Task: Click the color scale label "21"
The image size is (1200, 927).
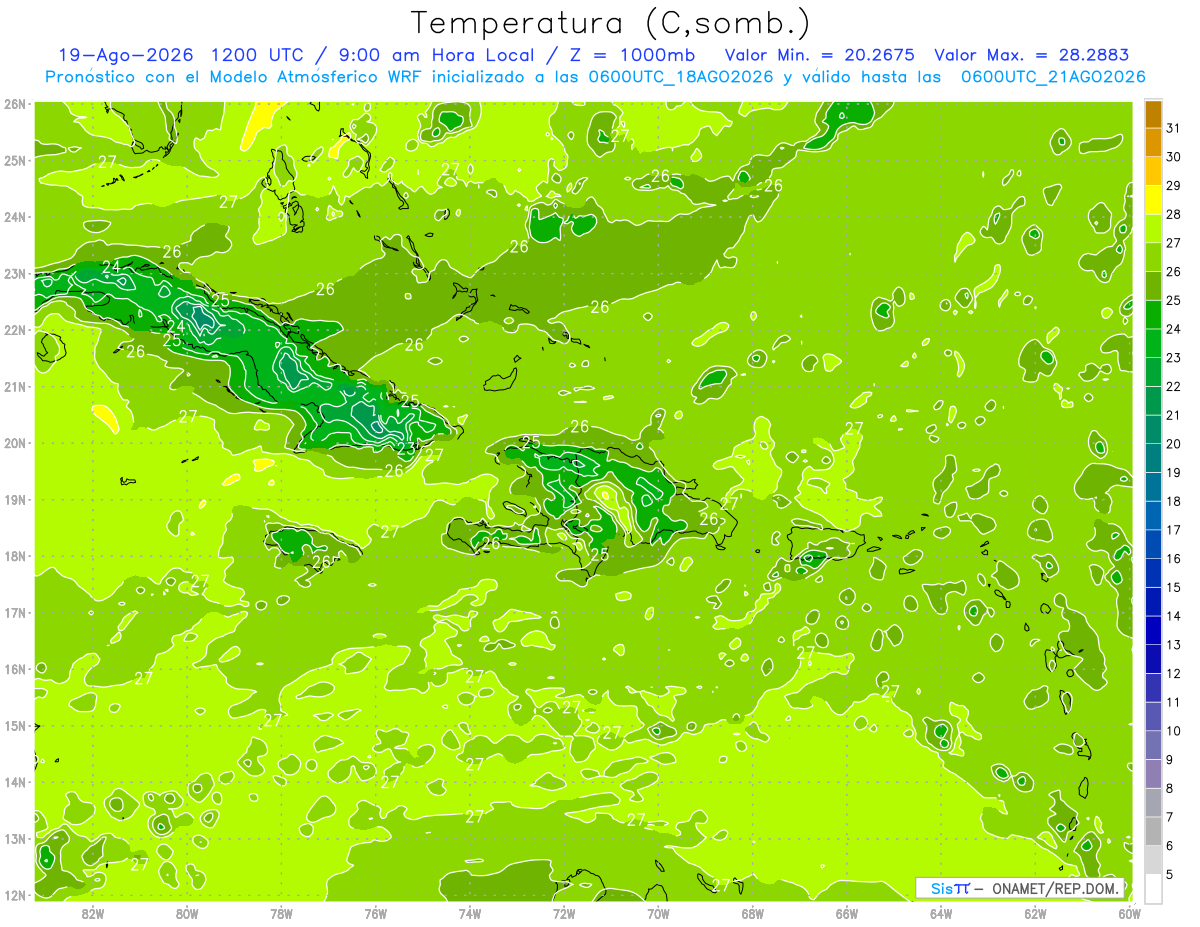Action: pos(1173,415)
